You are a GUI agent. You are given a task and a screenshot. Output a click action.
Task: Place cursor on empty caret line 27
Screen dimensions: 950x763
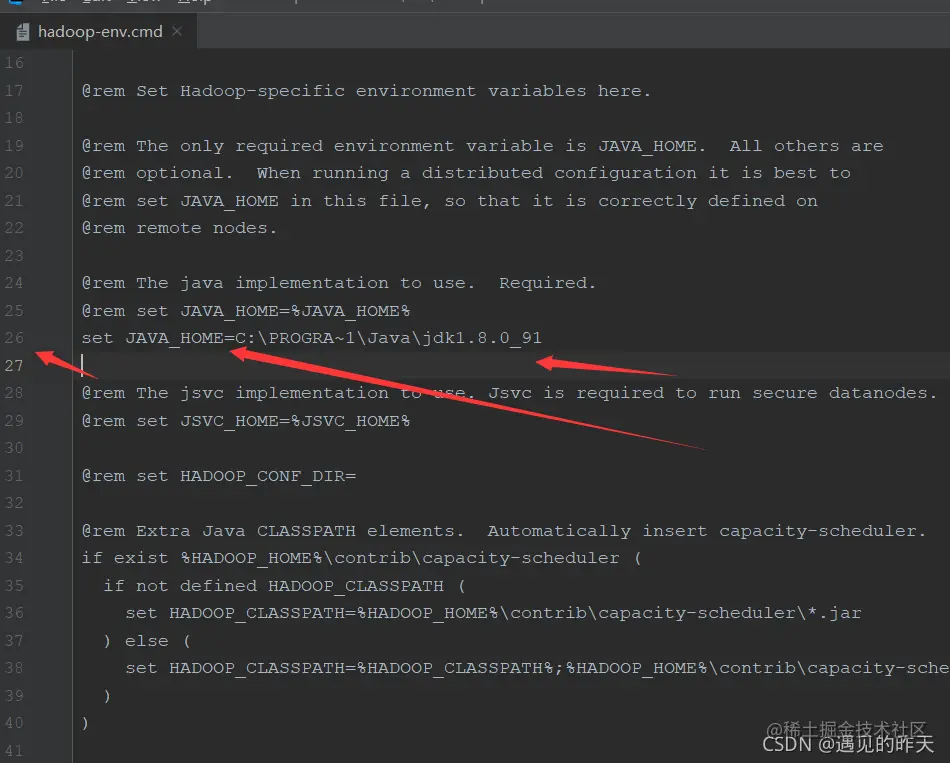[x=511, y=365]
